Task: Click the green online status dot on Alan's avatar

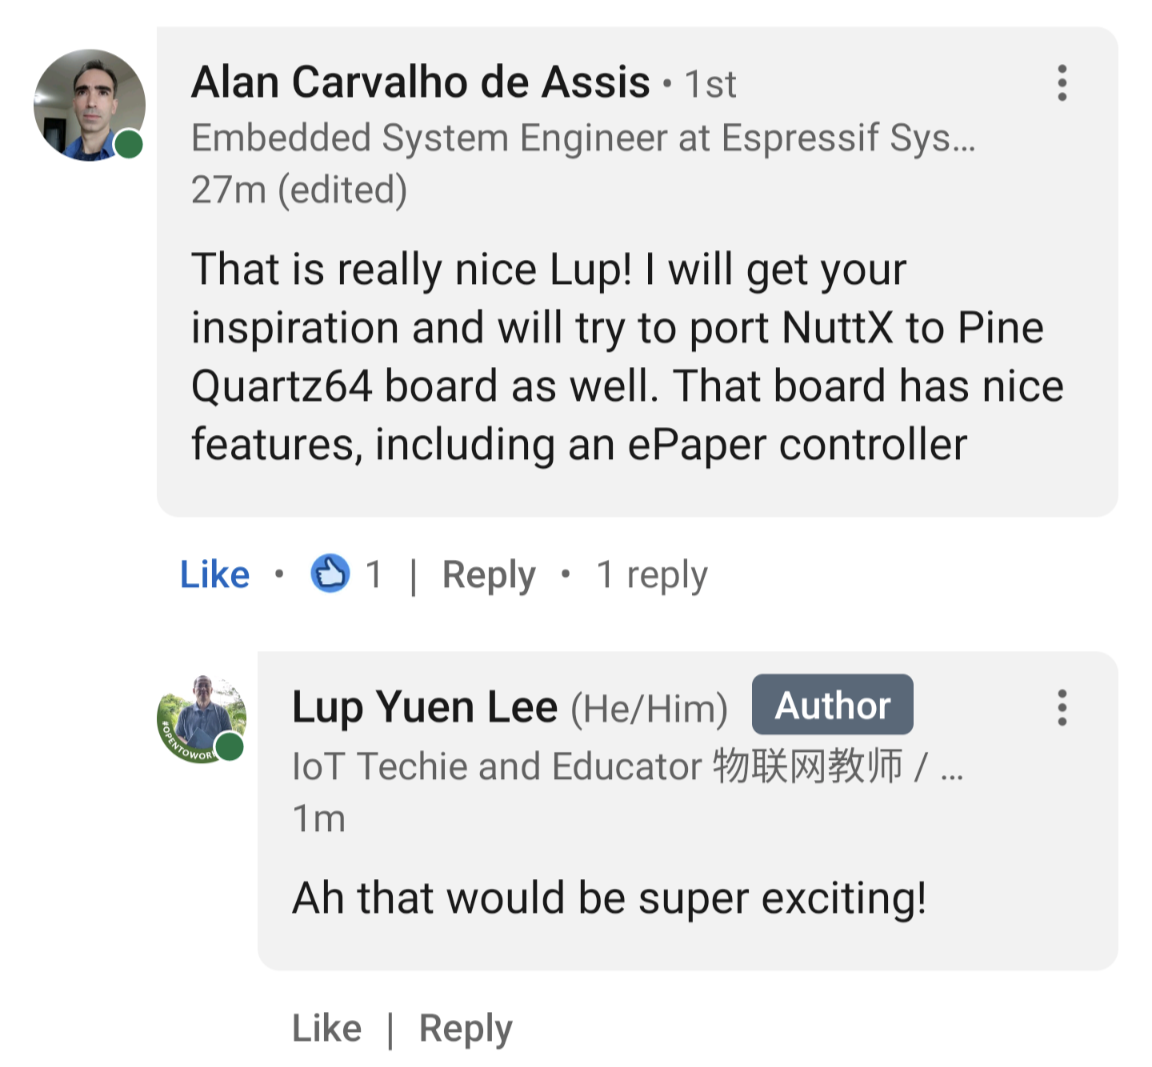Action: [129, 144]
